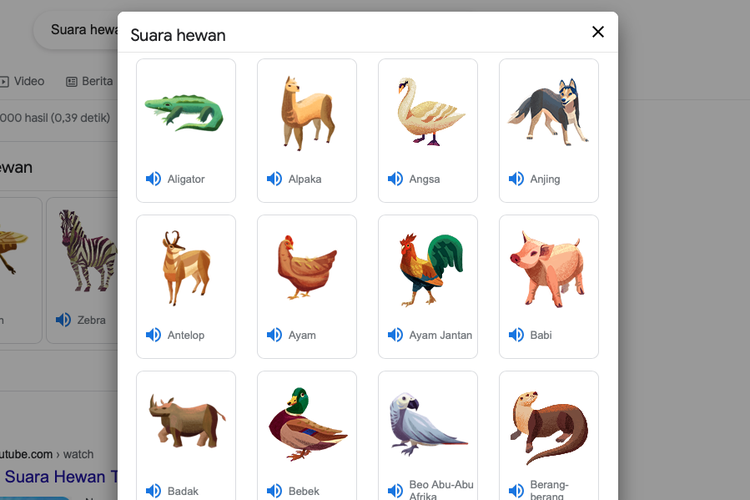Open the Suara Hewan video result link

(x=61, y=477)
